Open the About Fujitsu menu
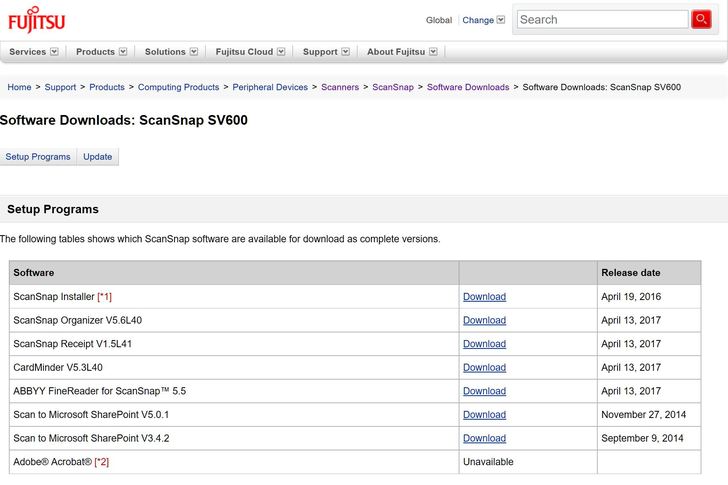The height and width of the screenshot is (485, 728). coord(402,52)
